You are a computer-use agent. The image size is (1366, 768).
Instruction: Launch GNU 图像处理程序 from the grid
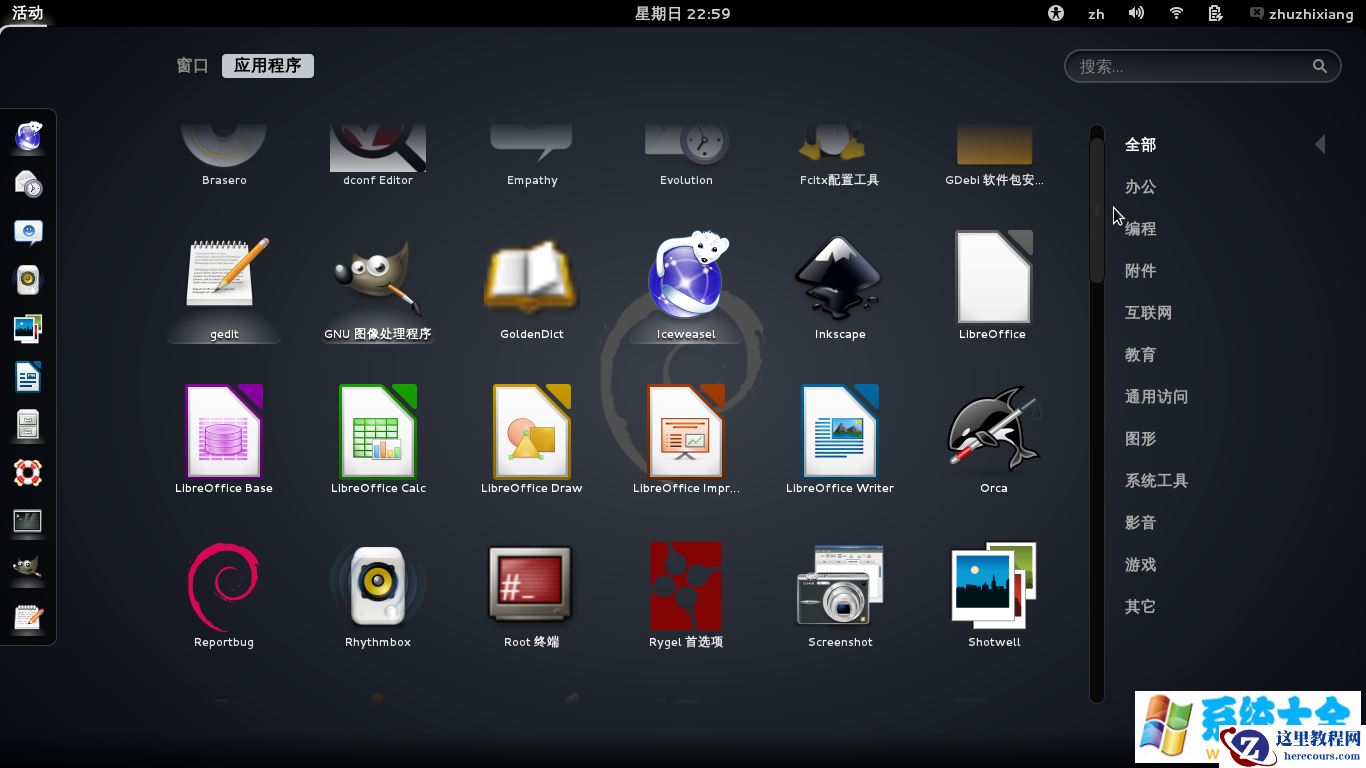[x=378, y=286]
